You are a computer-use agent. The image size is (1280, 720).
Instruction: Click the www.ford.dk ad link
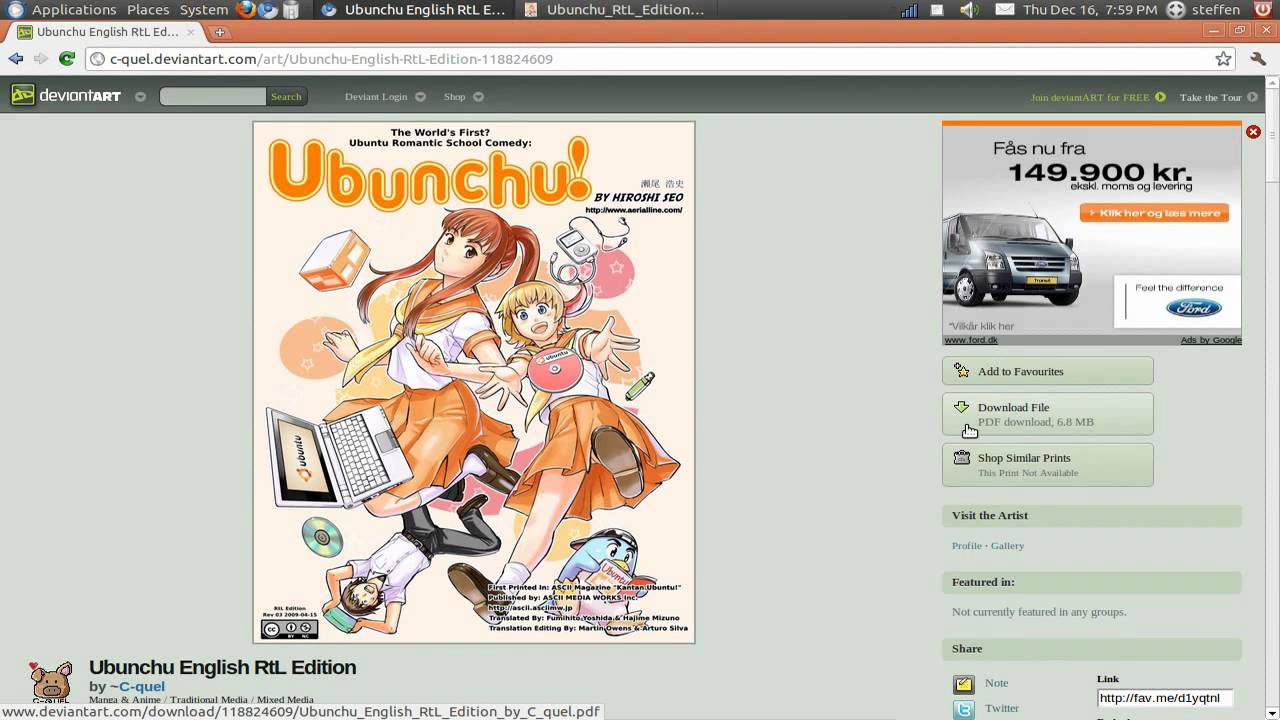point(971,340)
